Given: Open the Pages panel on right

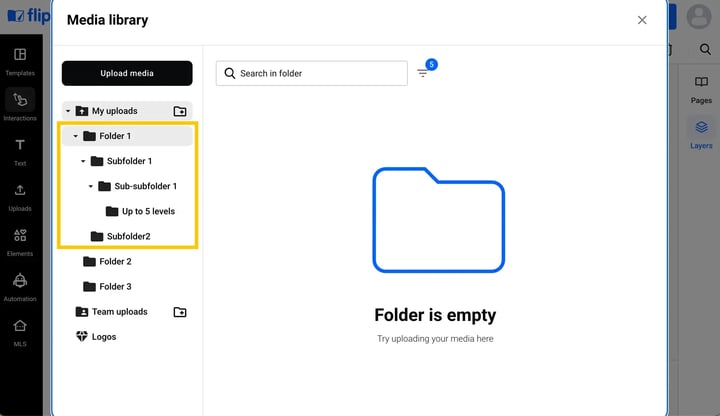Looking at the screenshot, I should (x=701, y=90).
